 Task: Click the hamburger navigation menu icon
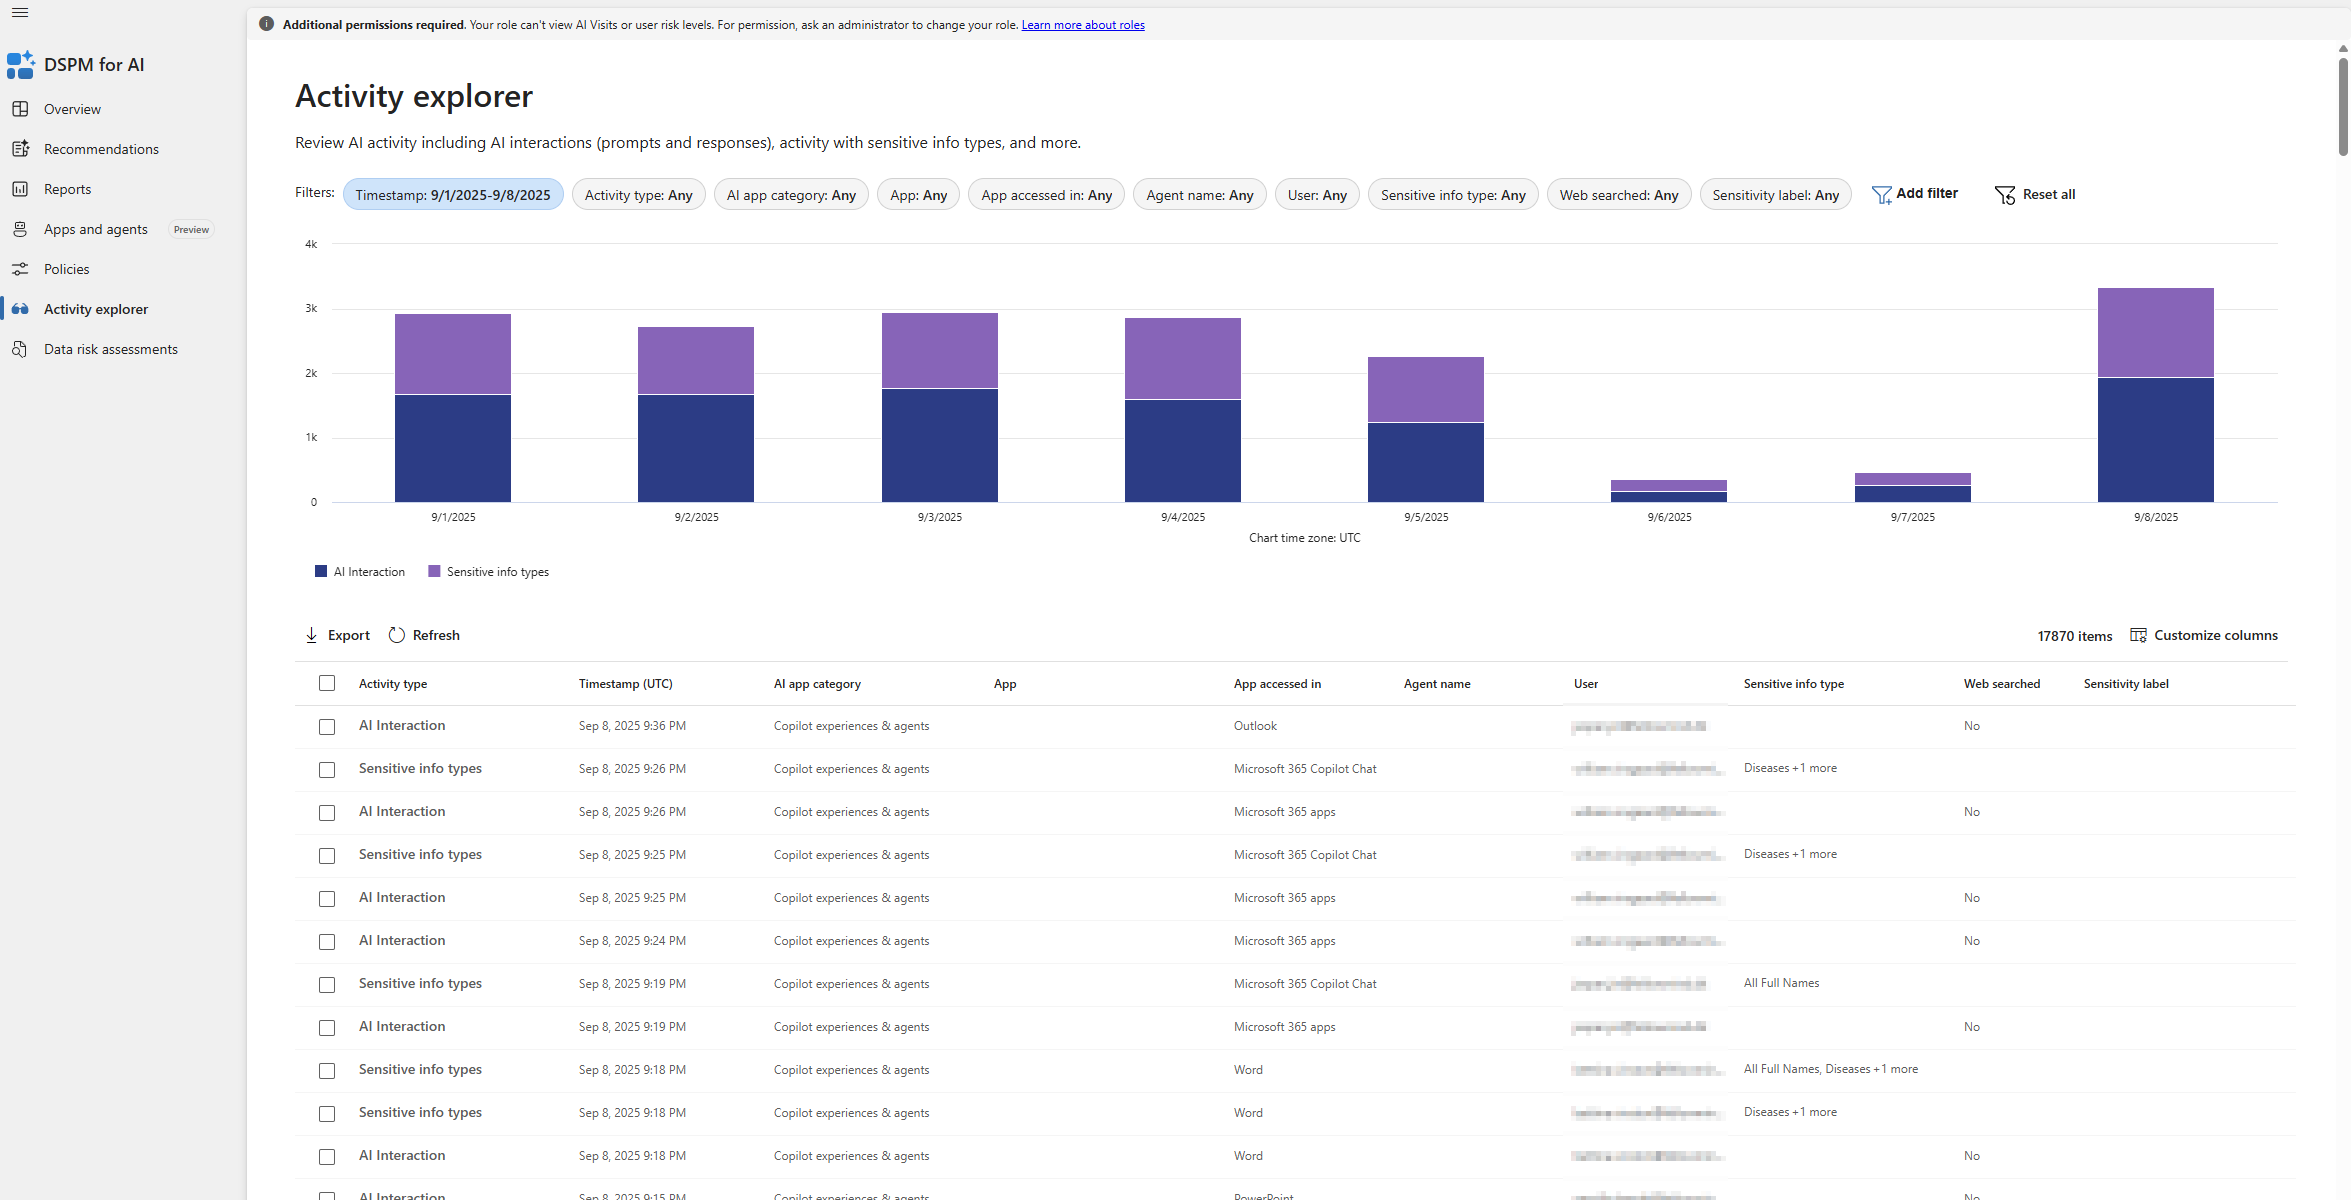tap(20, 13)
